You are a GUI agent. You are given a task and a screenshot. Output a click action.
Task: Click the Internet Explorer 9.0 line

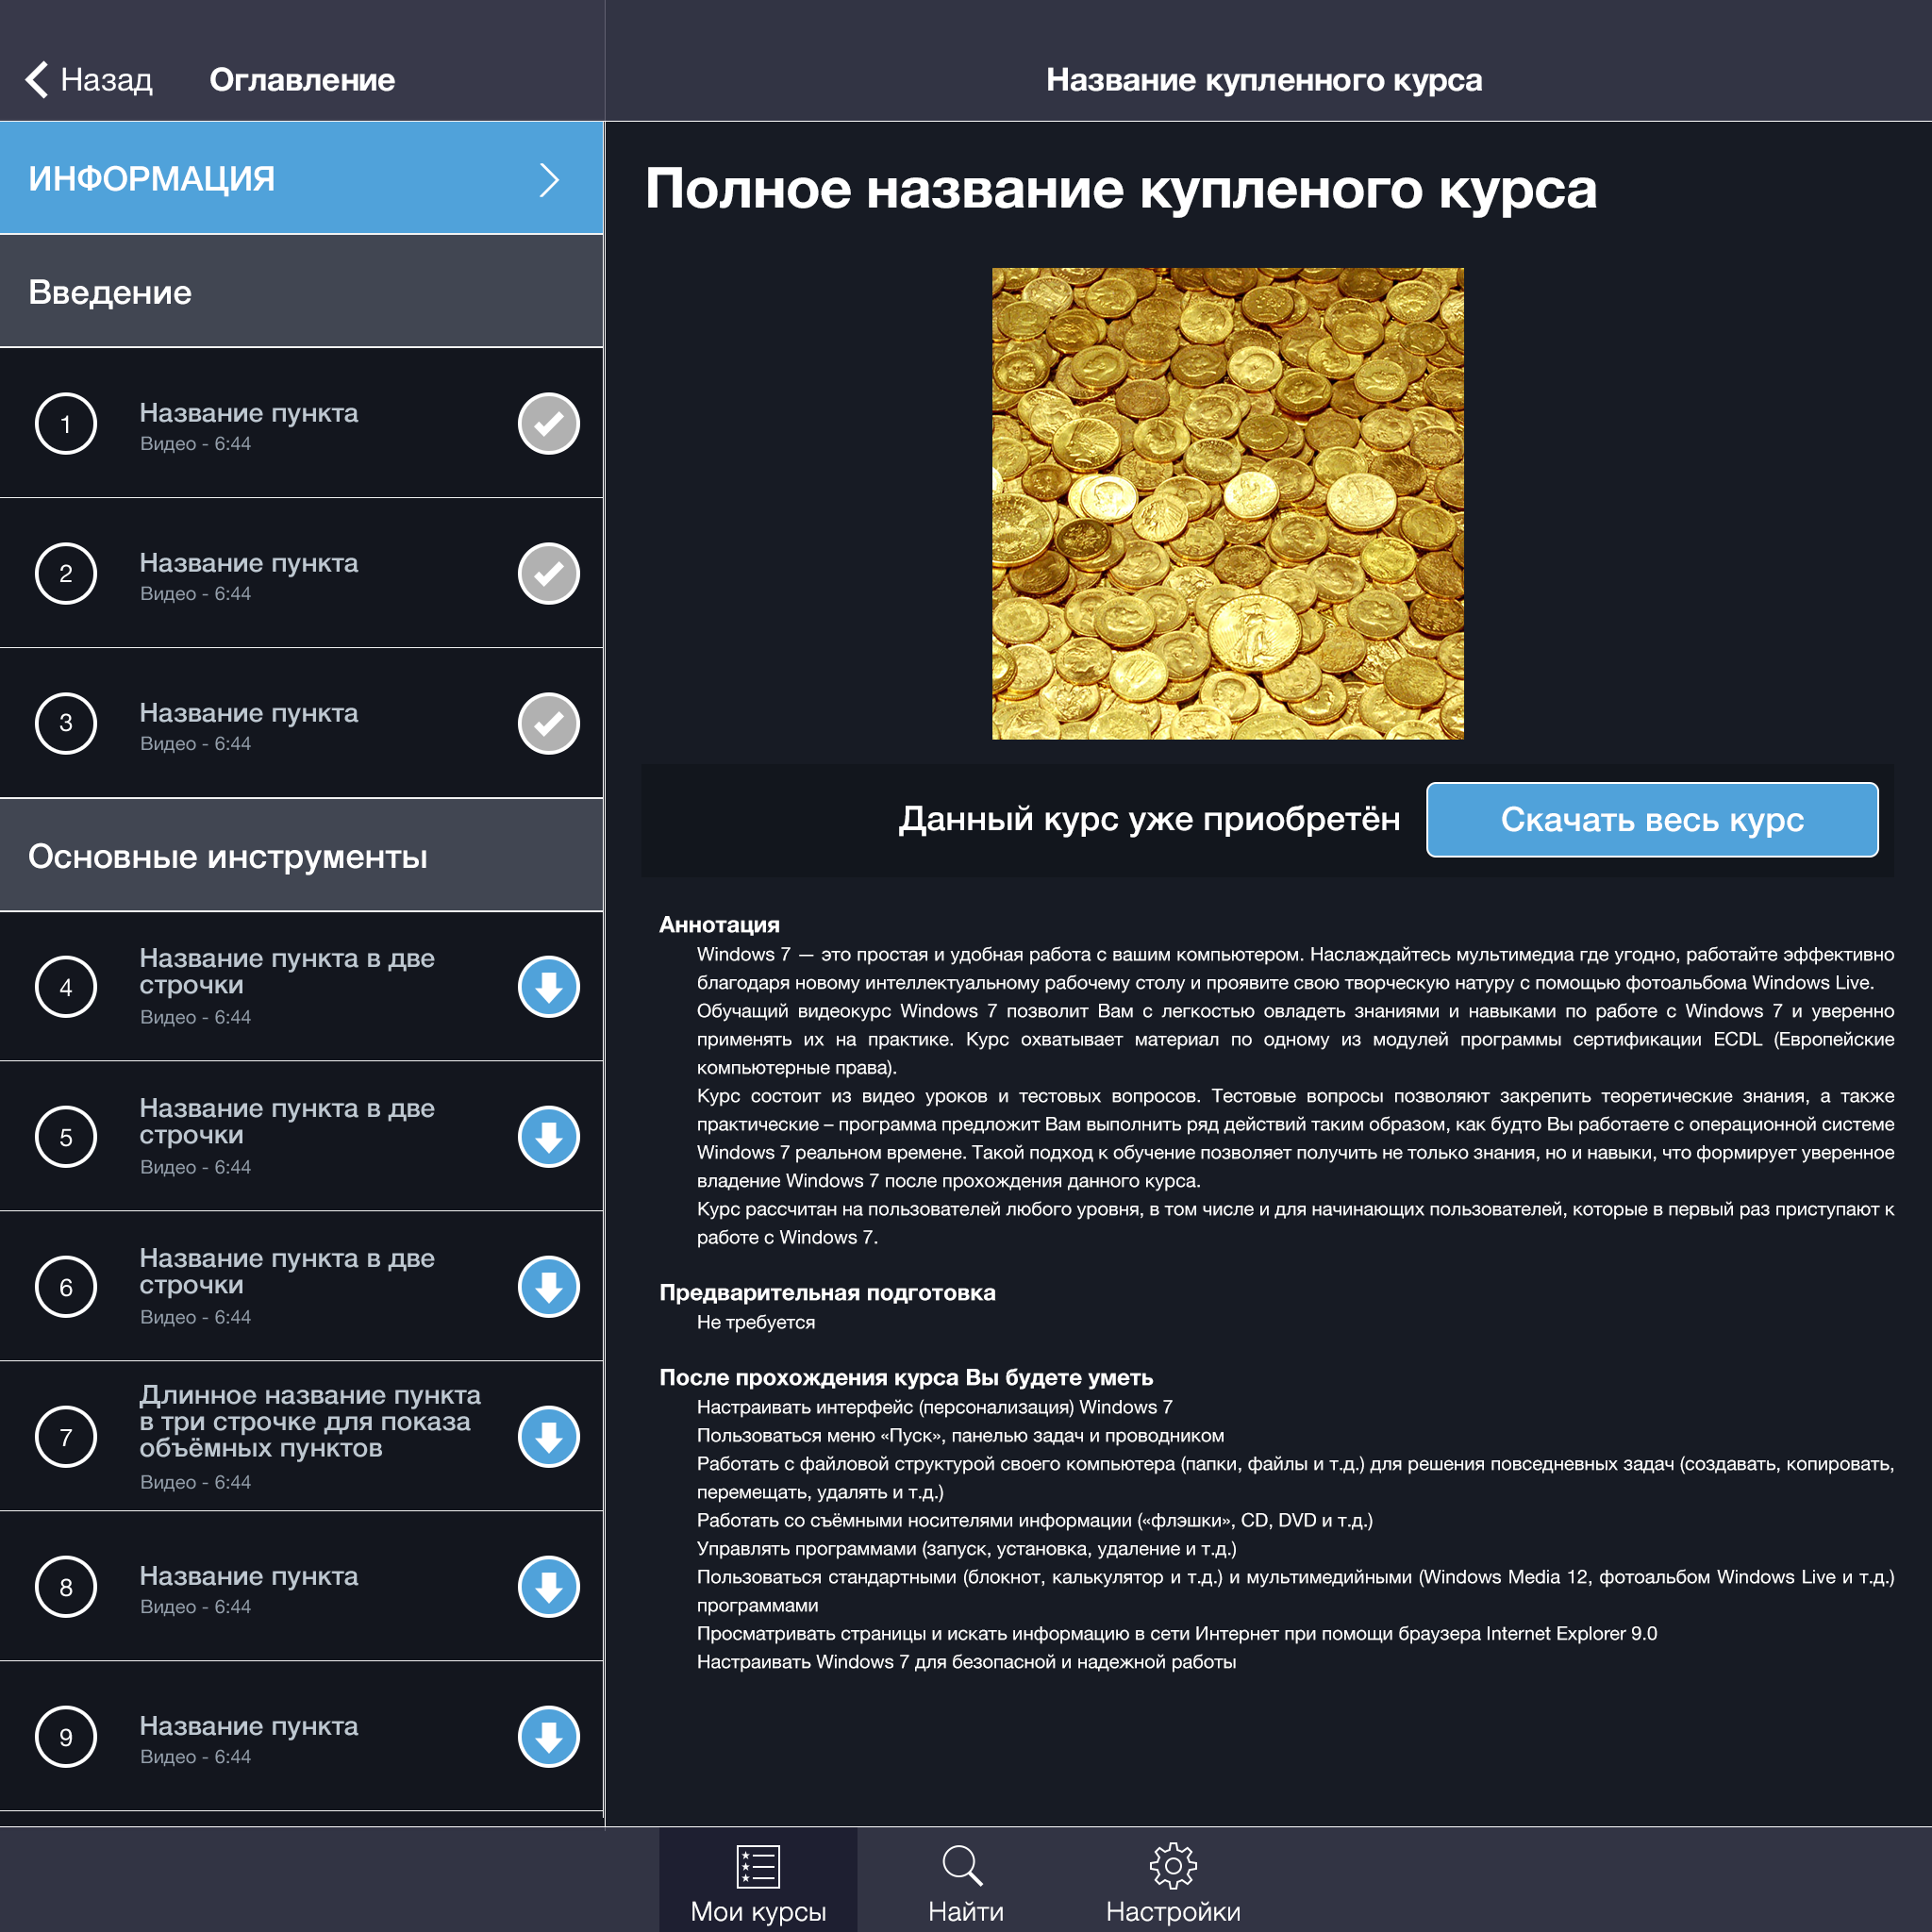pyautogui.click(x=1176, y=1633)
